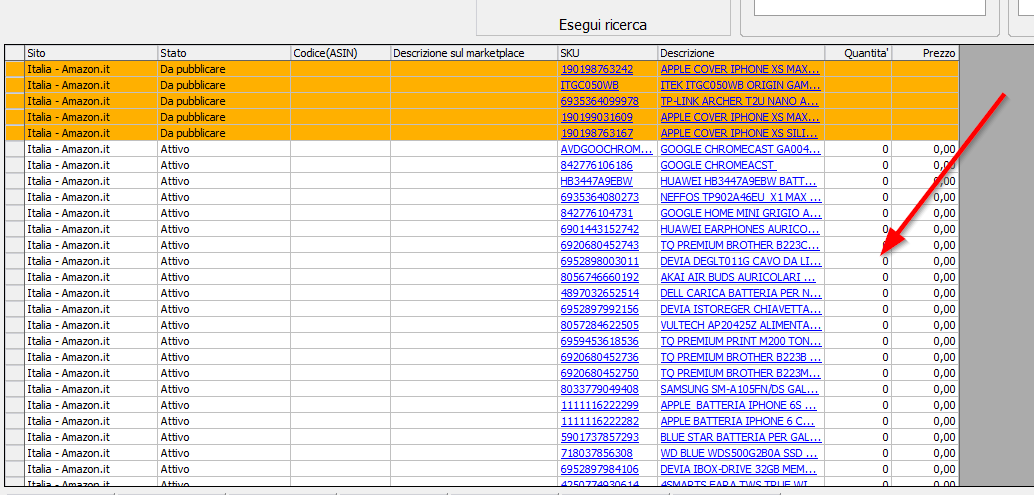Open the ITEK ITGC050WB ORIGIN GAM... description
This screenshot has width=1034, height=495.
741,85
